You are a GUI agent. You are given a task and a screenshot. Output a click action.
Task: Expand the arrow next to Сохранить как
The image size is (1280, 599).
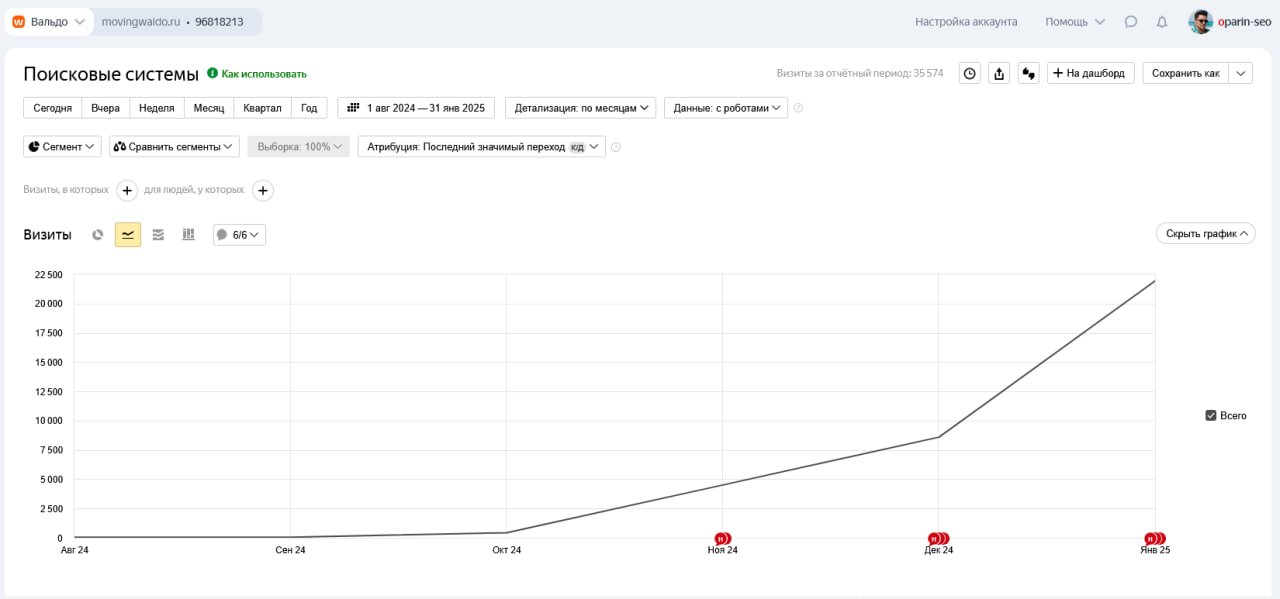pos(1241,73)
